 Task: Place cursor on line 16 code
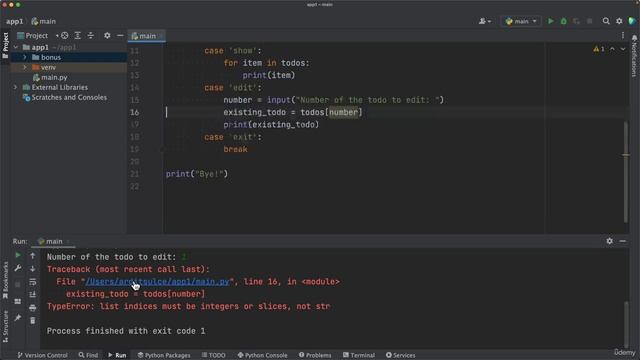[x=292, y=112]
